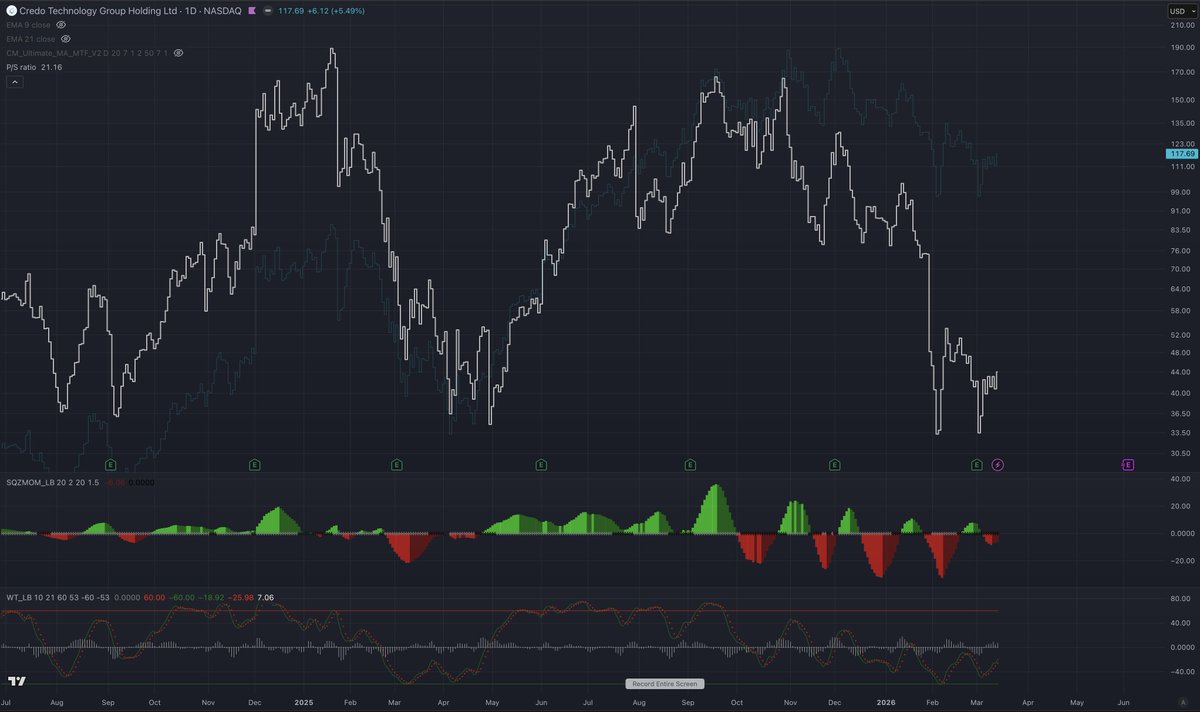Open the upcoming purple earnings marker near June
Screen dimensions: 1200x712
click(1128, 465)
